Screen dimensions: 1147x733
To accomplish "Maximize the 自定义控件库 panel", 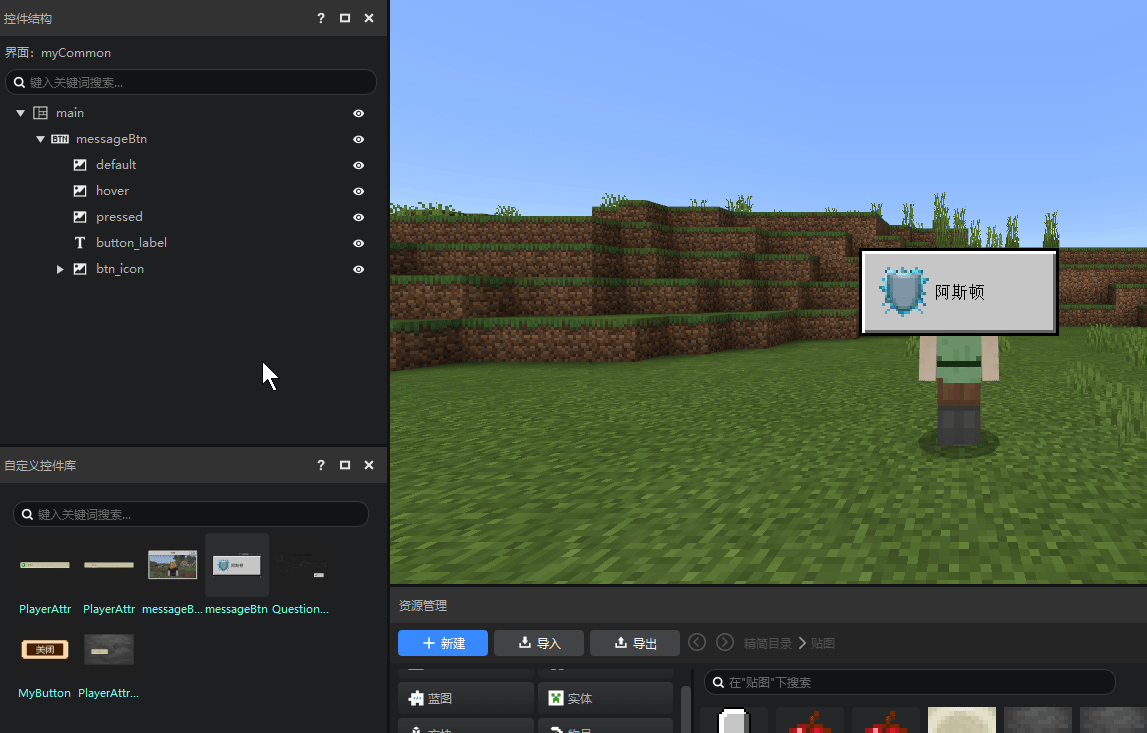I will (x=345, y=465).
